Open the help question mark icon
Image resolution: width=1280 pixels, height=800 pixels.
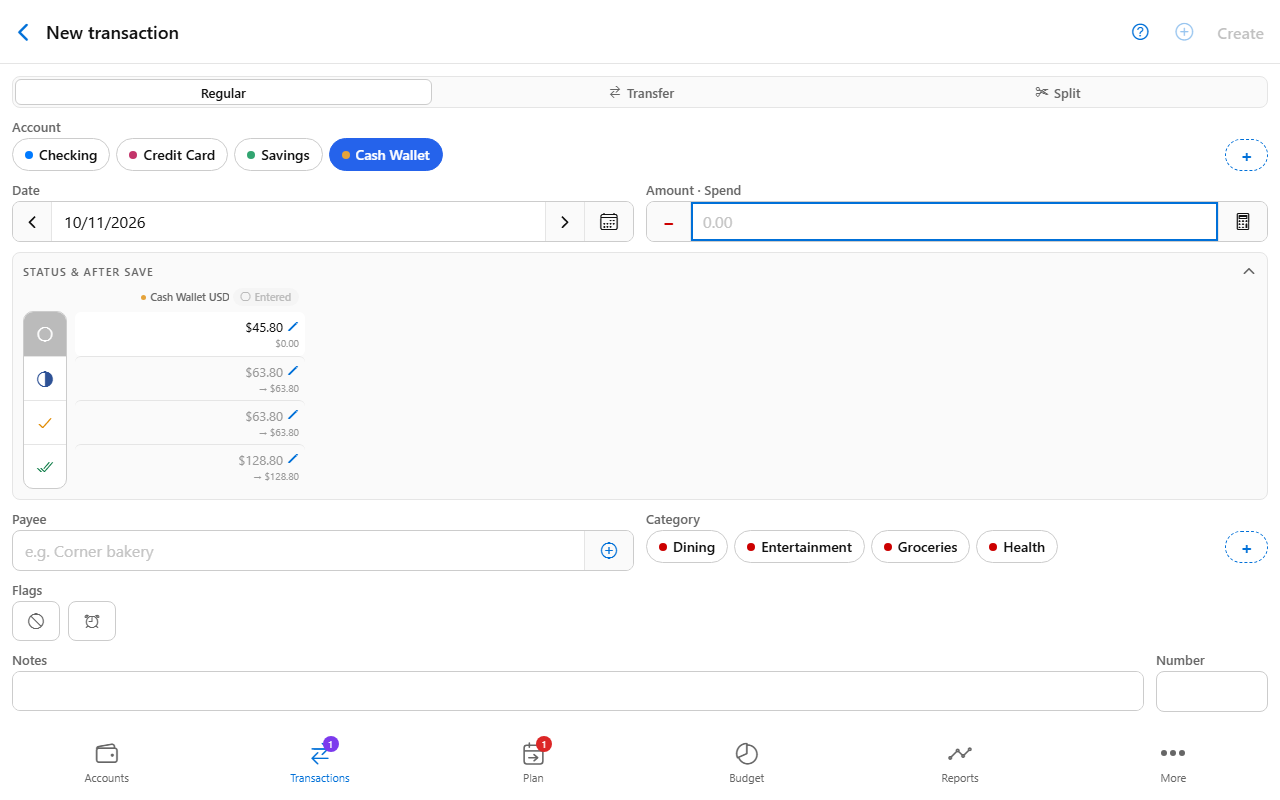point(1140,32)
